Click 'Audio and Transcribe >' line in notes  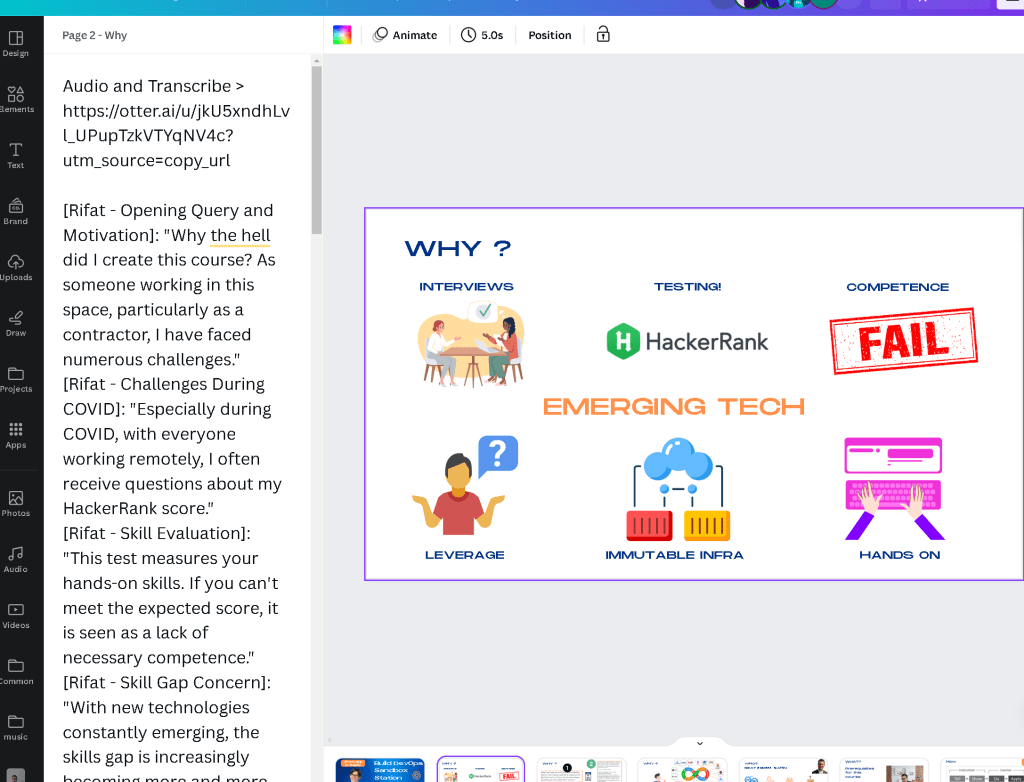(153, 86)
